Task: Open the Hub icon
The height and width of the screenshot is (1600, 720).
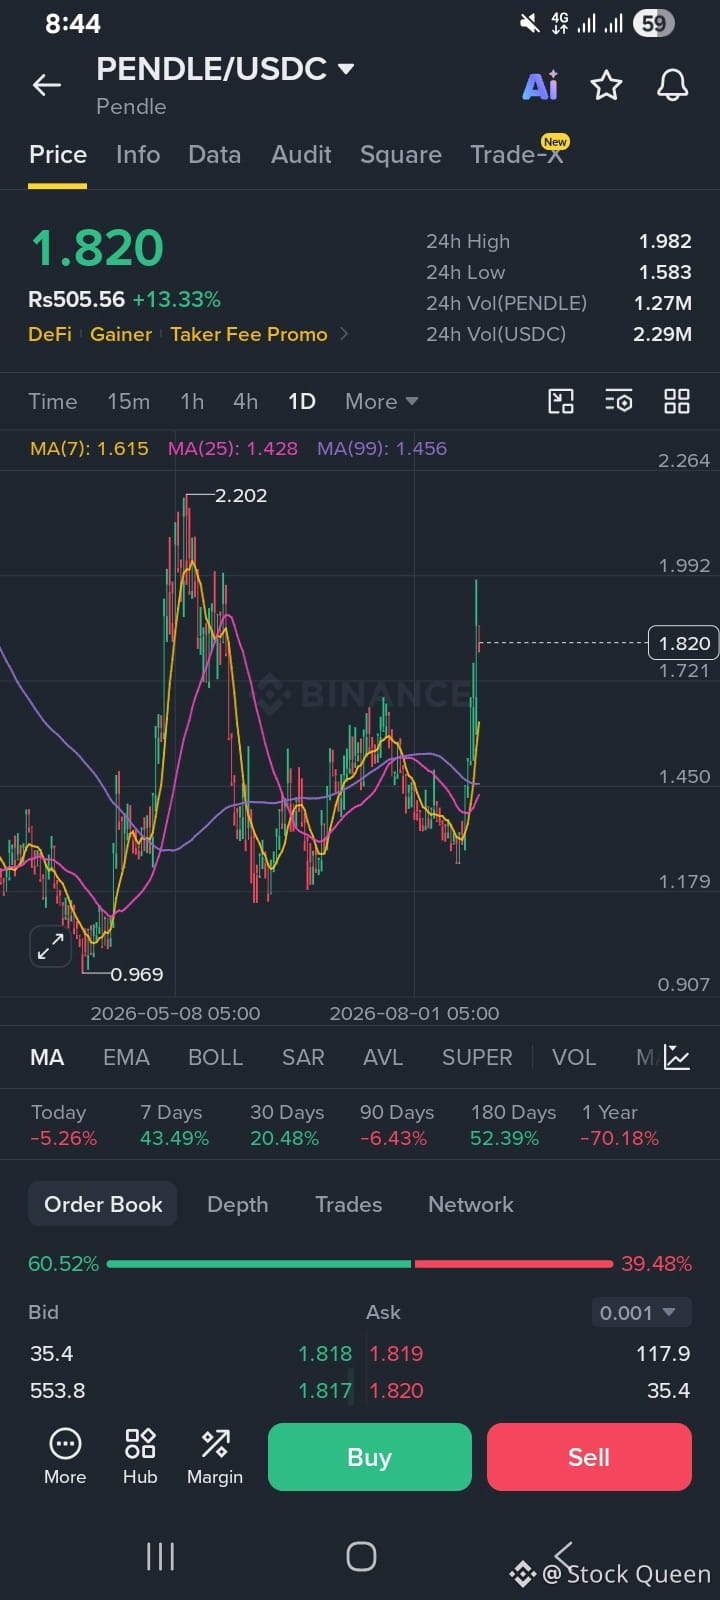Action: (x=140, y=1456)
